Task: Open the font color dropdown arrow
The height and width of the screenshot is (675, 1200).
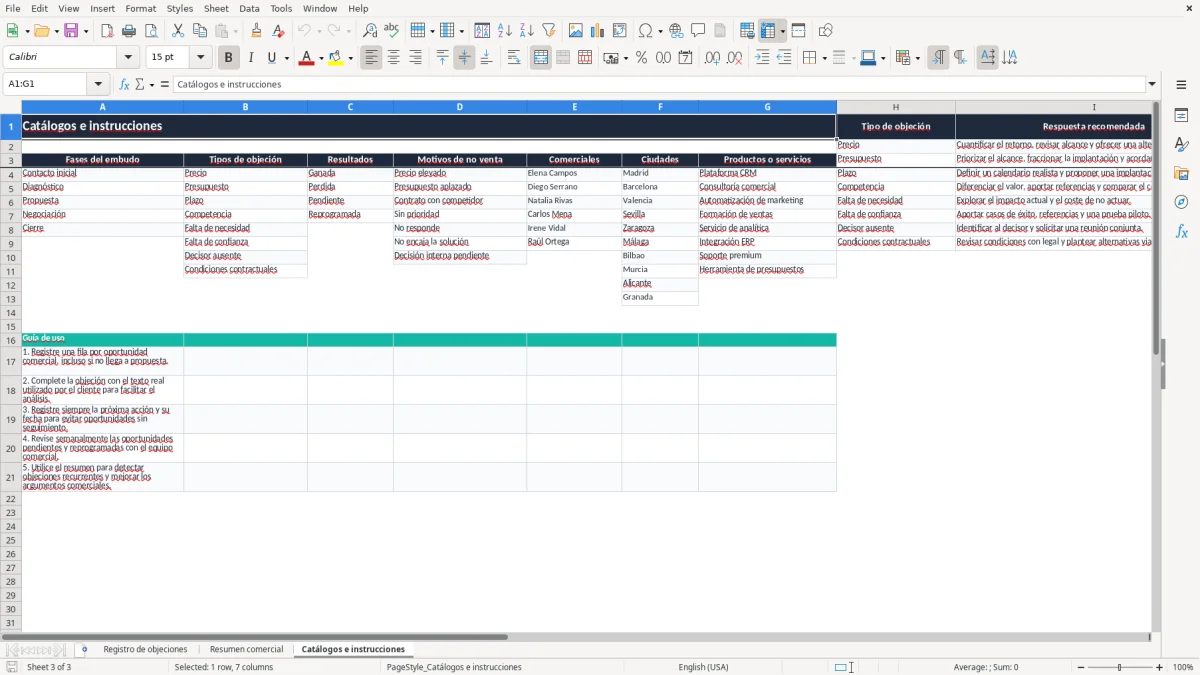Action: 321,58
